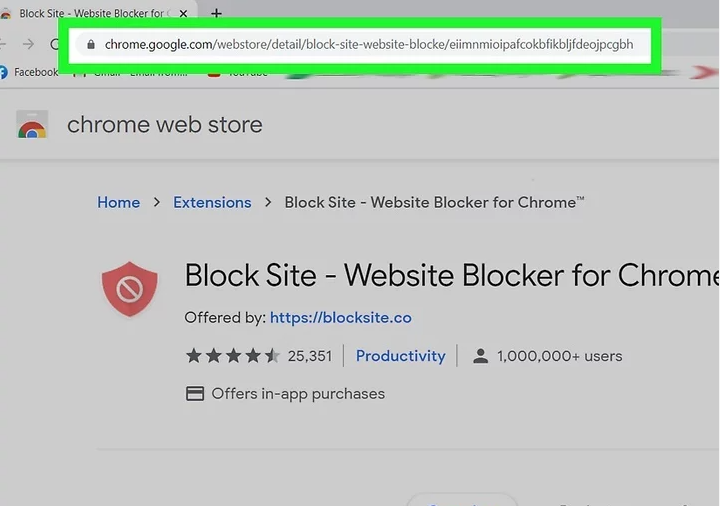Screen dimensions: 720x506
Task: Click the chrome web store title text
Action: (164, 125)
